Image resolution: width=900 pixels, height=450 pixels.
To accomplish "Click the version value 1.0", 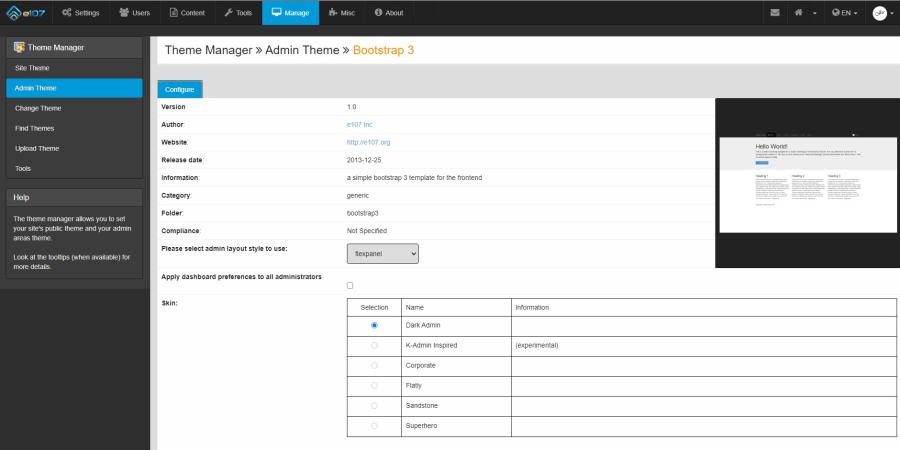I will tap(352, 107).
